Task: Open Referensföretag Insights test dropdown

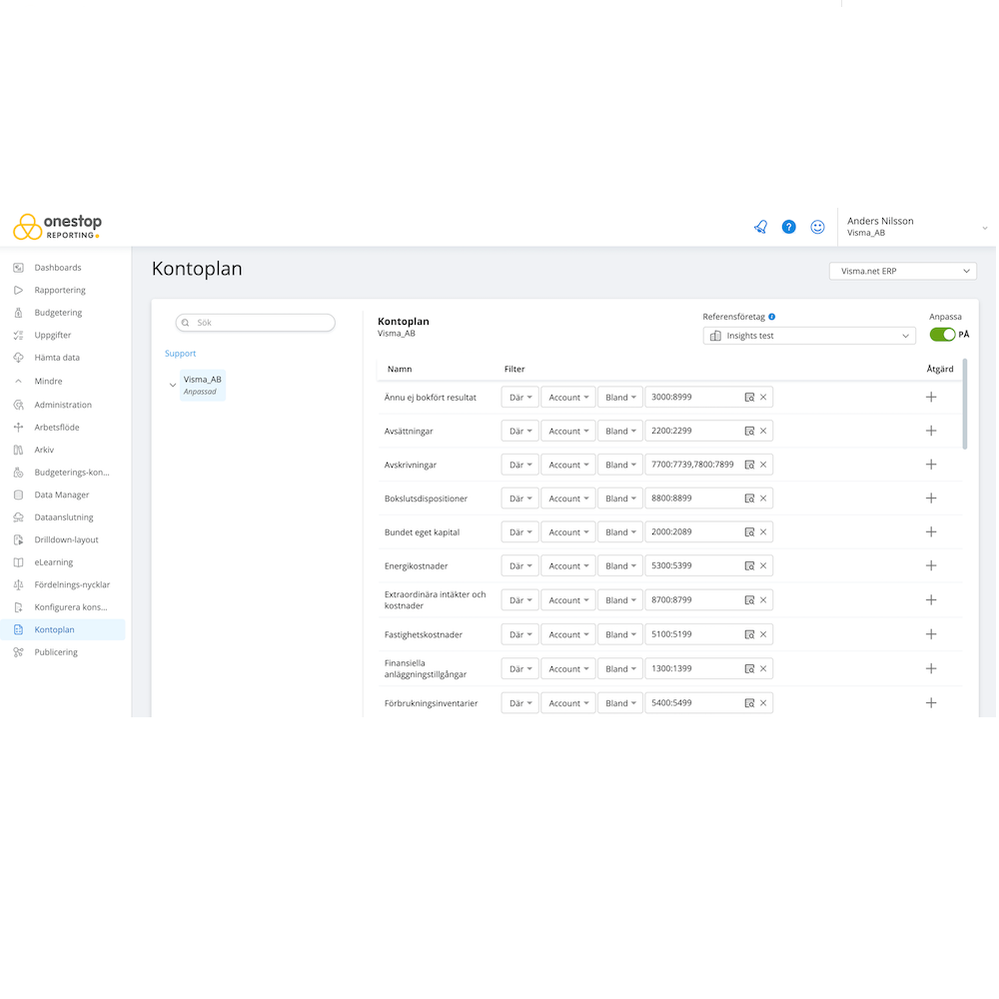Action: (809, 336)
